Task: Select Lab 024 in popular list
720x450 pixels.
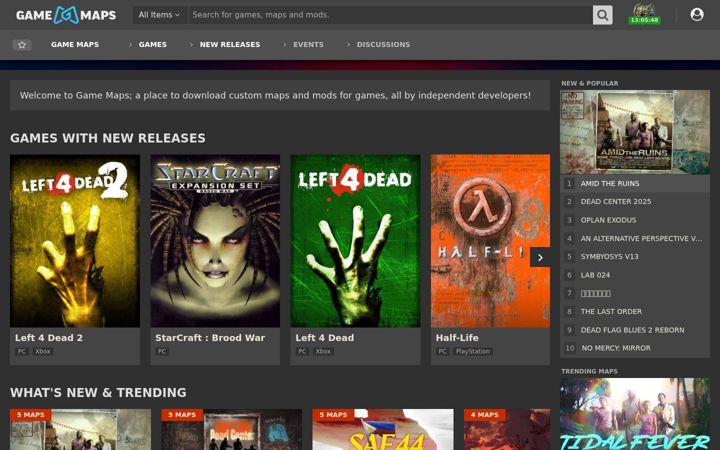Action: (x=635, y=275)
